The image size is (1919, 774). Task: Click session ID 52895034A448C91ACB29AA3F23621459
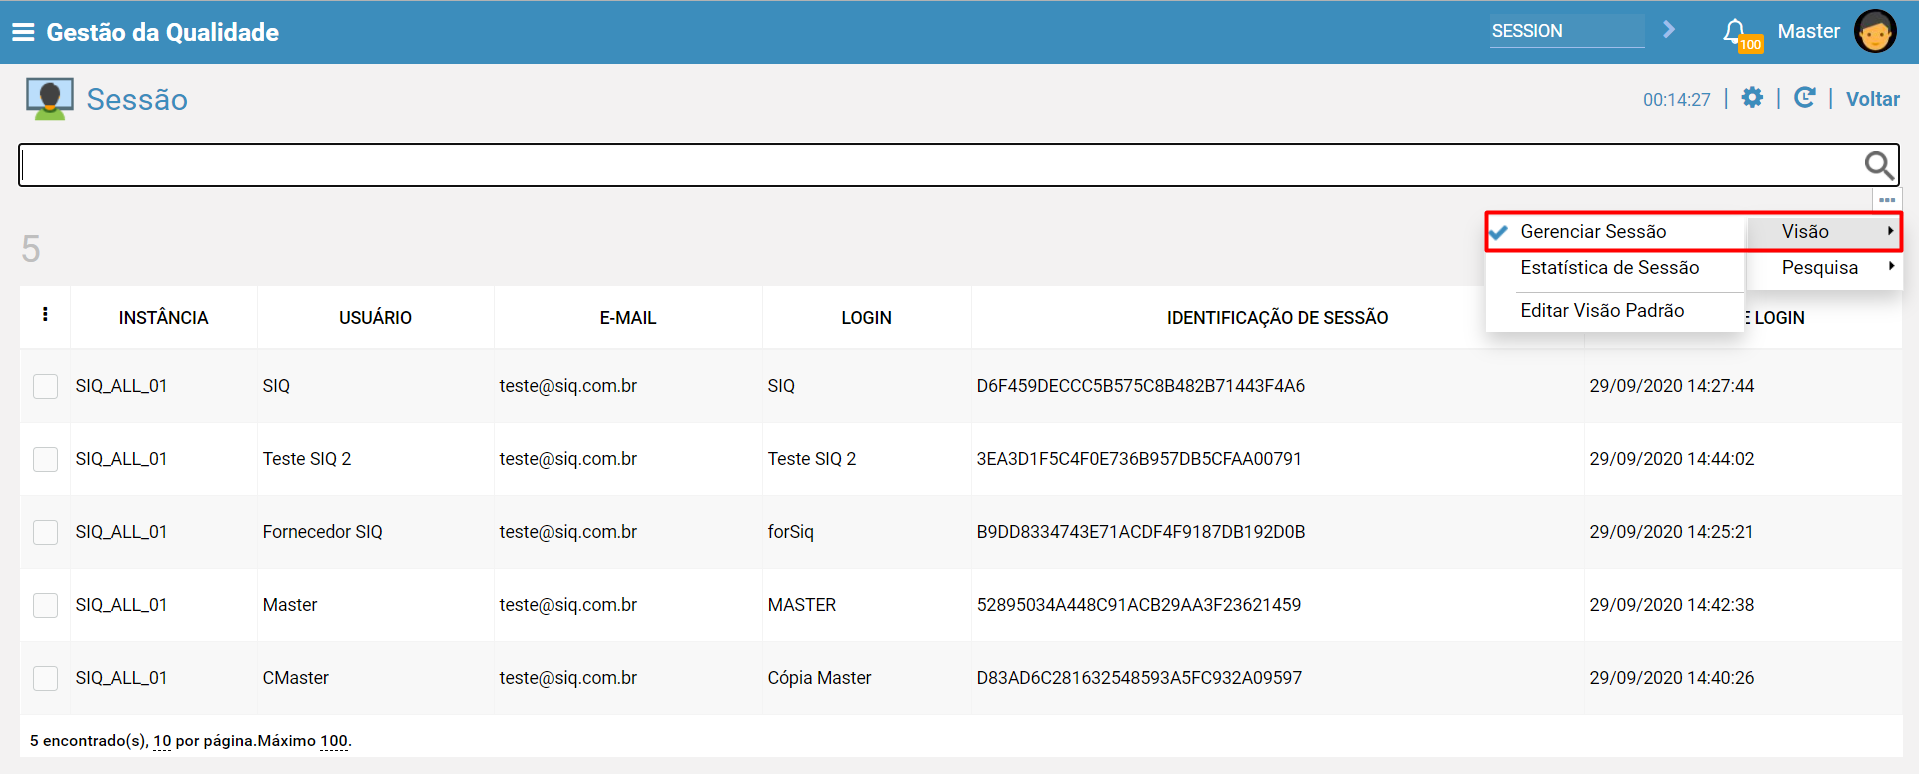pyautogui.click(x=1138, y=605)
